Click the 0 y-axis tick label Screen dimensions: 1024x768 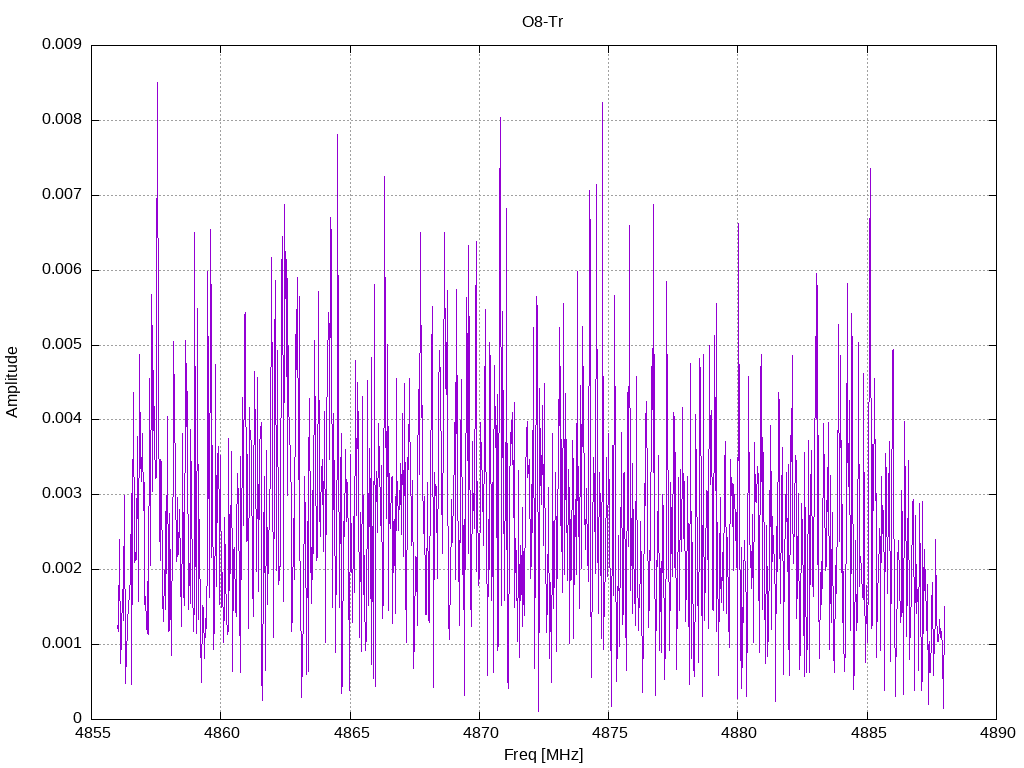point(78,718)
